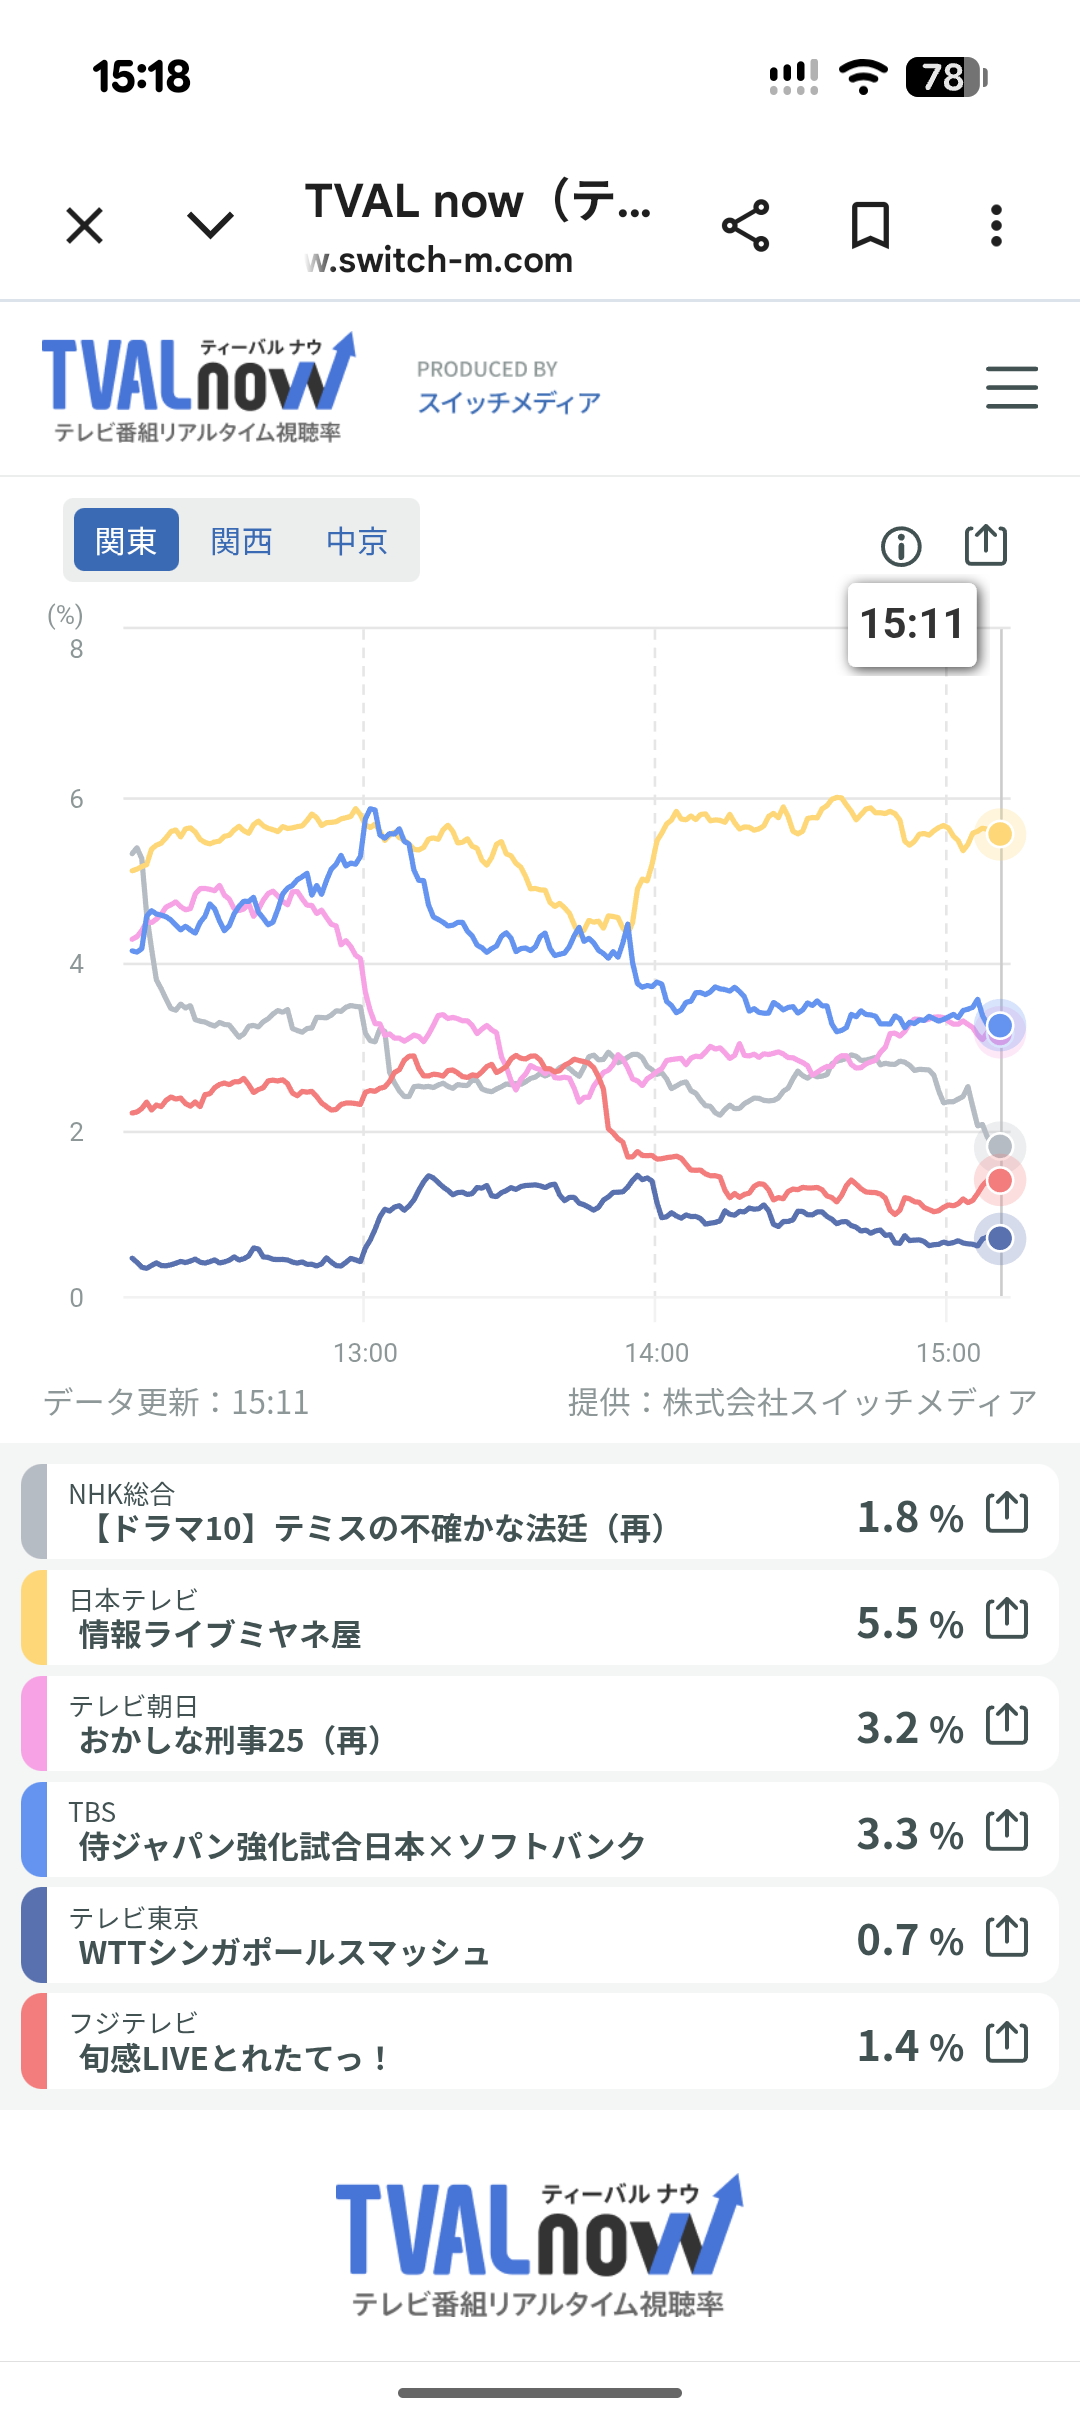Share the フジテレビ program rating

click(1007, 2041)
